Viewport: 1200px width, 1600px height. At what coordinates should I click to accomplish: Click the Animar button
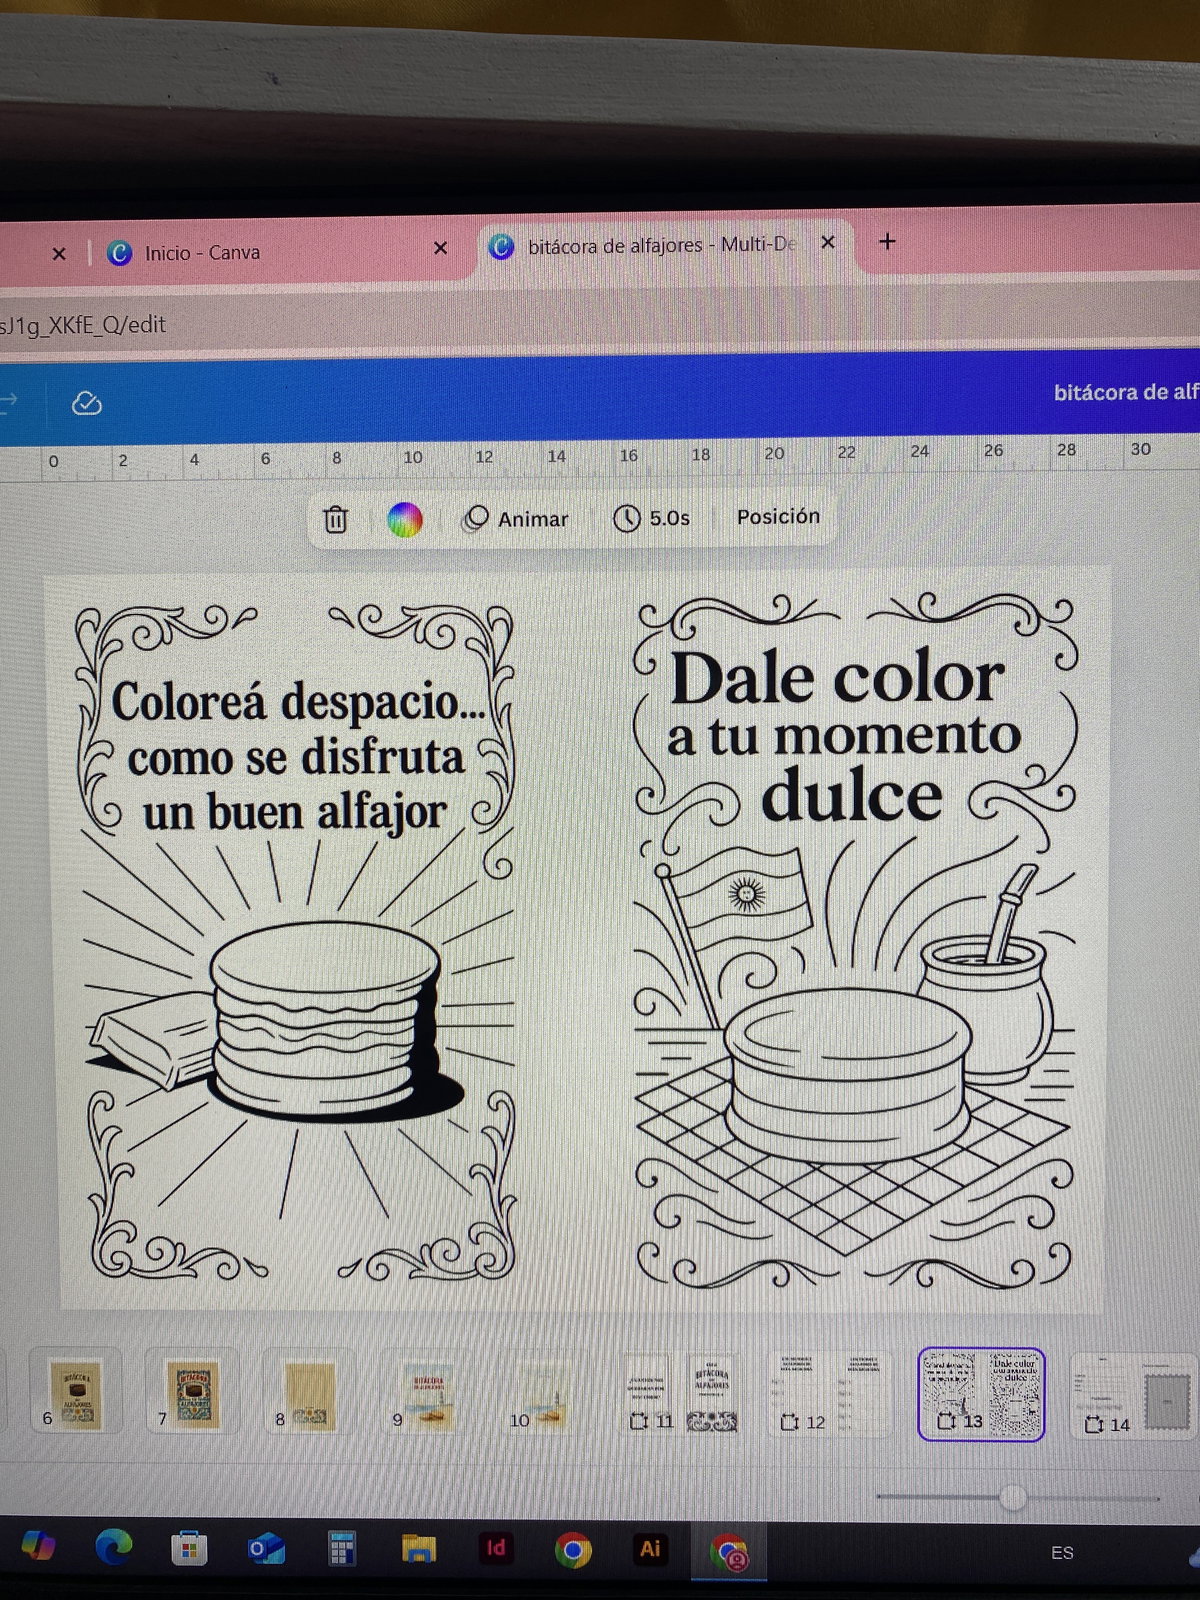[x=516, y=519]
